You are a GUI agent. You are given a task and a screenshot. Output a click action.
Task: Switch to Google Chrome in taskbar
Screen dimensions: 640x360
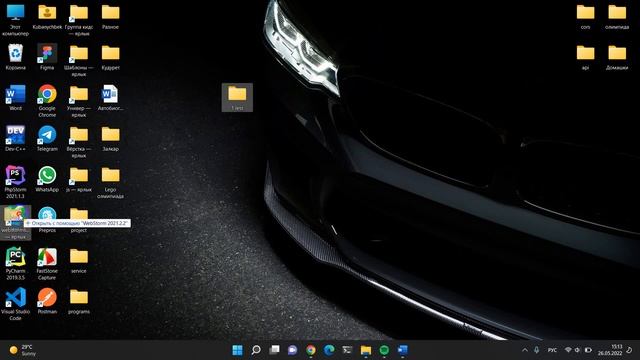pyautogui.click(x=311, y=350)
